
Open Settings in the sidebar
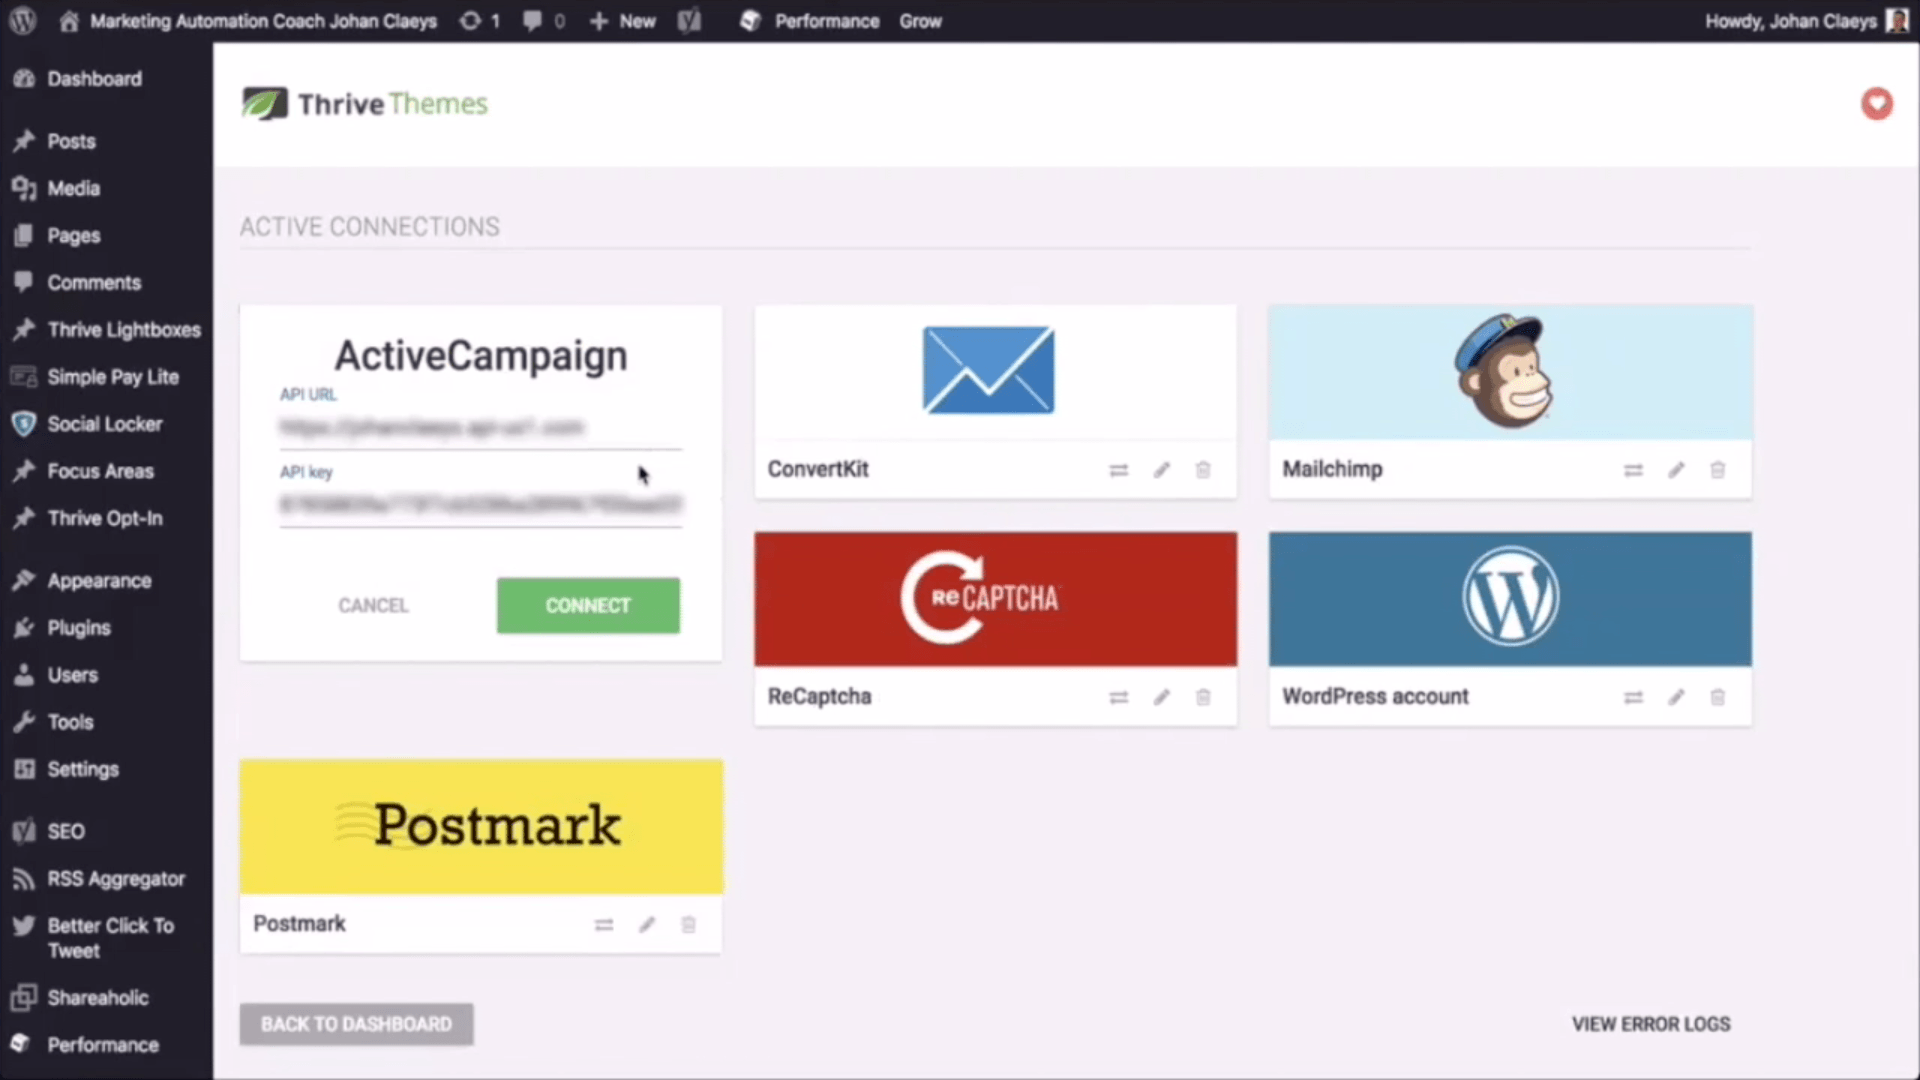click(83, 769)
